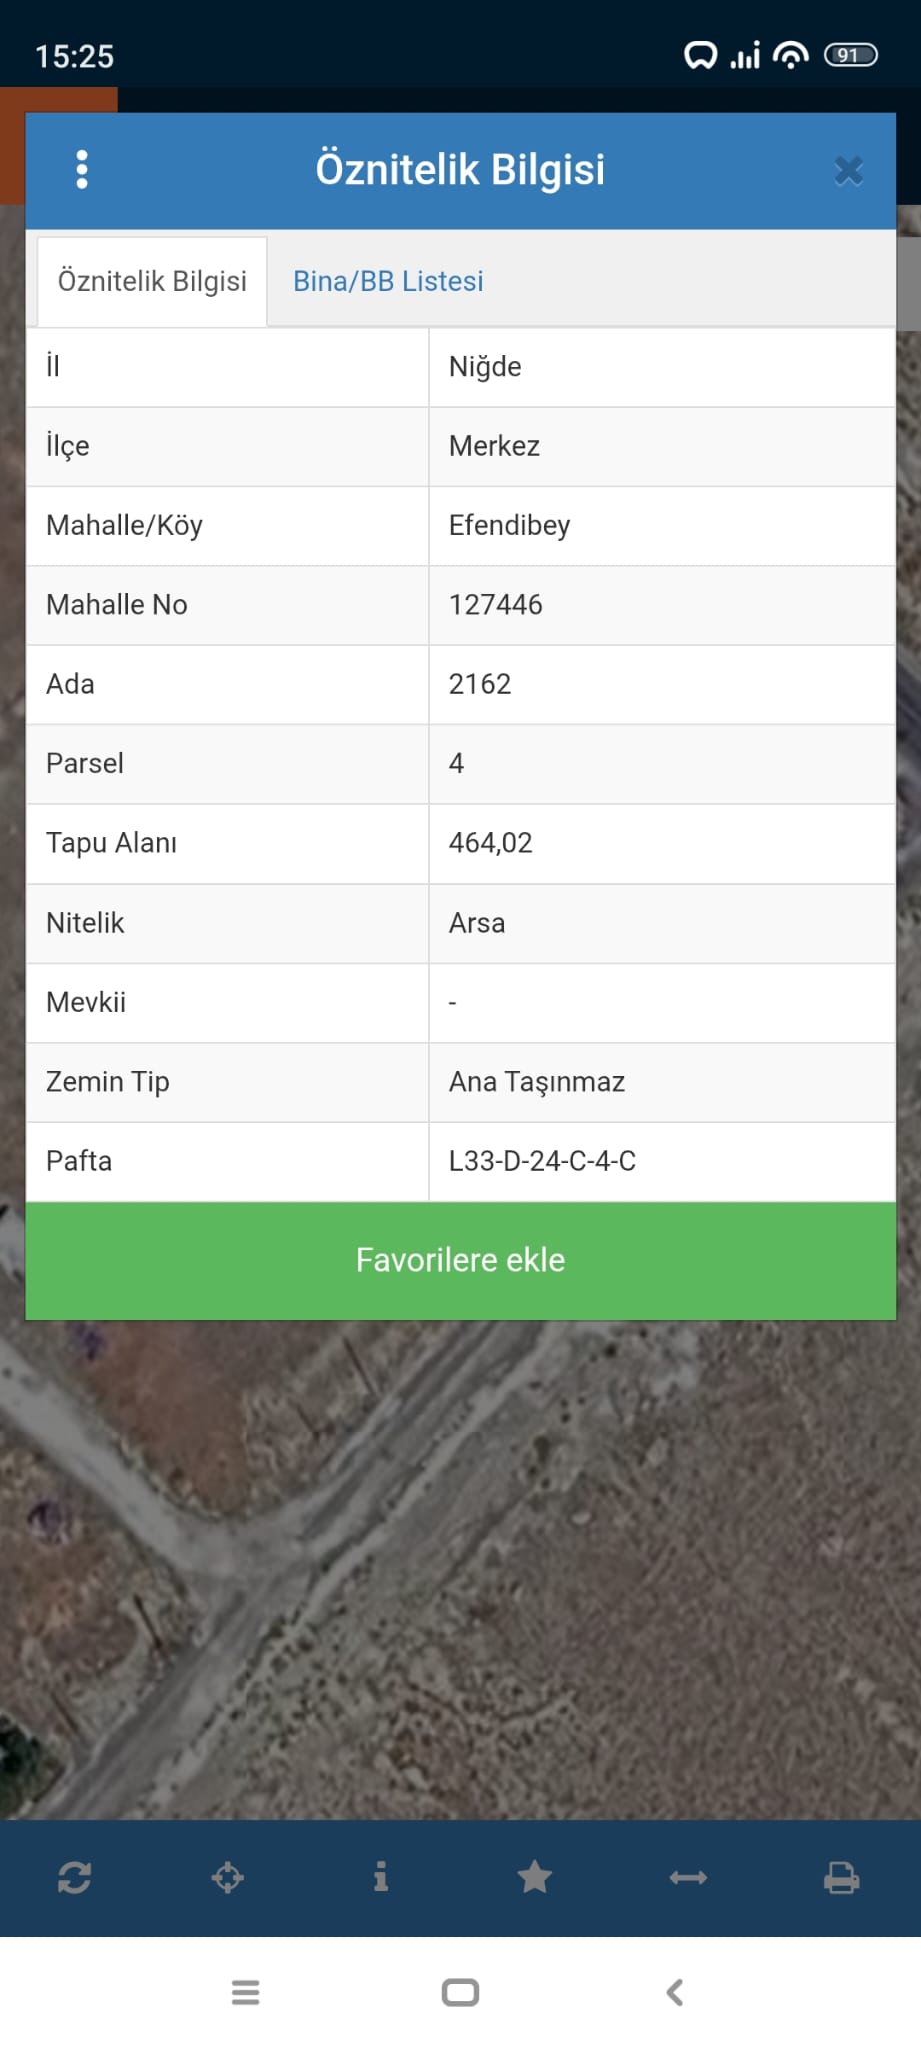Screen dimensions: 921x2048
Task: Click the Efendibey neighborhood value
Action: pyautogui.click(x=509, y=526)
